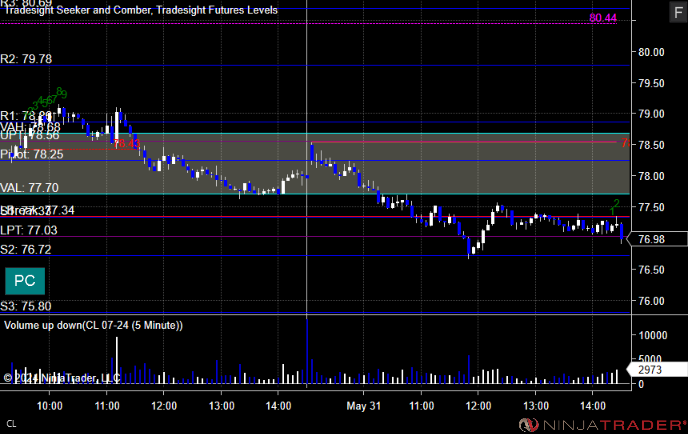Image resolution: width=688 pixels, height=434 pixels.
Task: Click the first 12:00 time axis label
Action: (164, 405)
